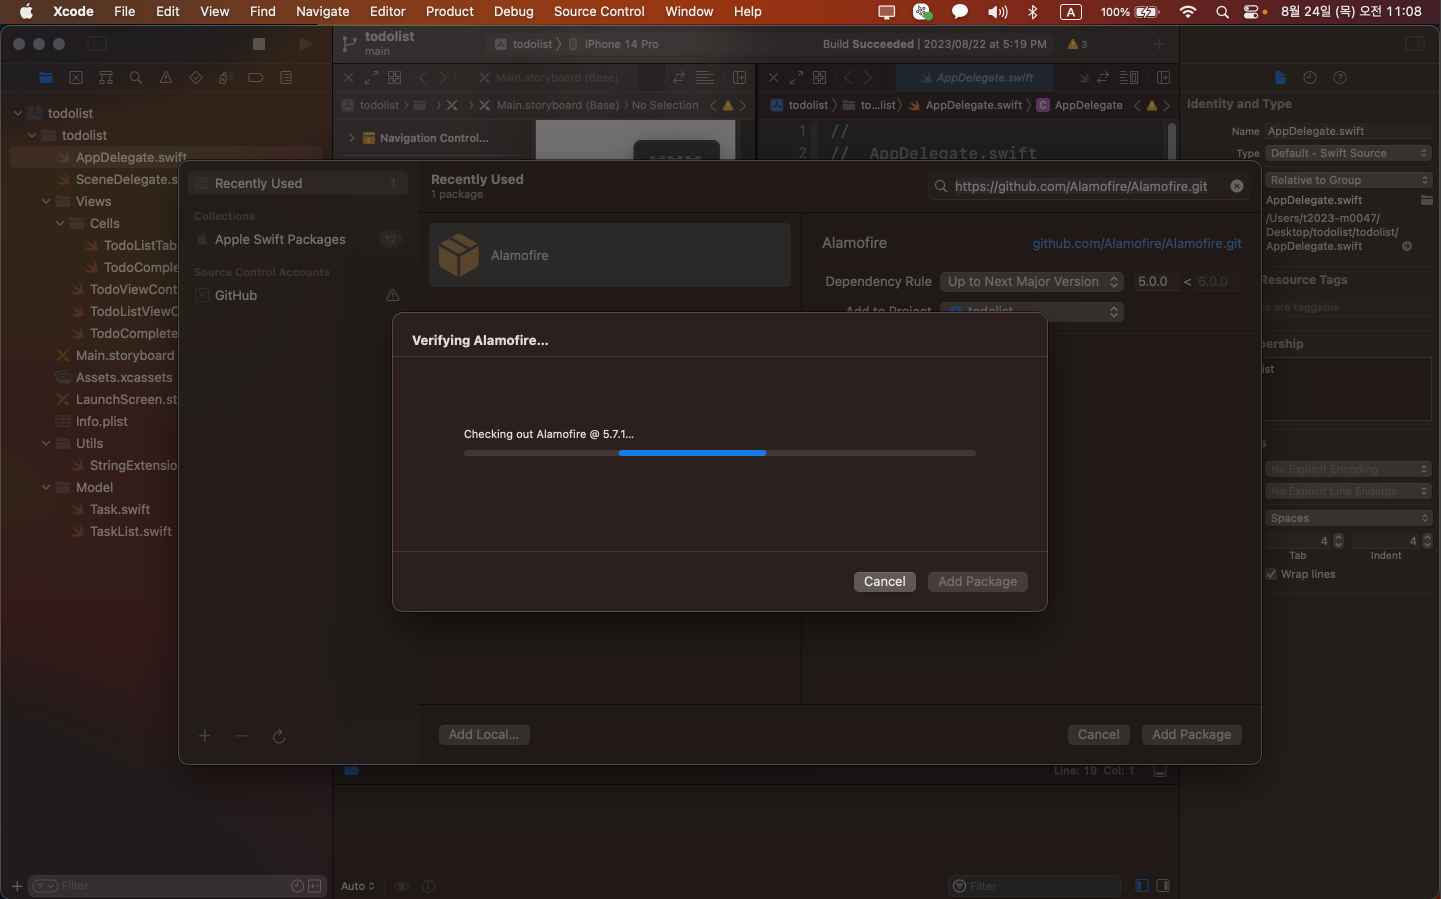
Task: Click the minimum version 5.0.0 field
Action: 1155,282
